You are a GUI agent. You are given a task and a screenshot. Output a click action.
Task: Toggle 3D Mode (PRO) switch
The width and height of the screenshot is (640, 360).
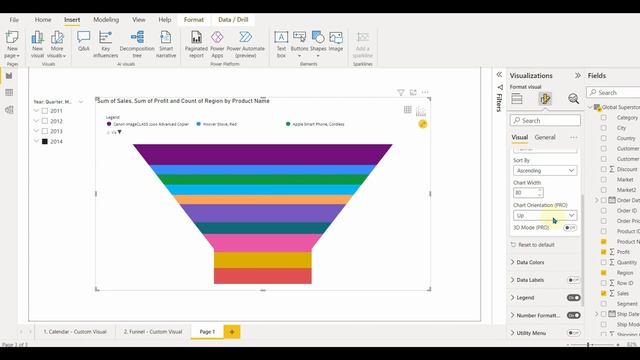pos(570,228)
